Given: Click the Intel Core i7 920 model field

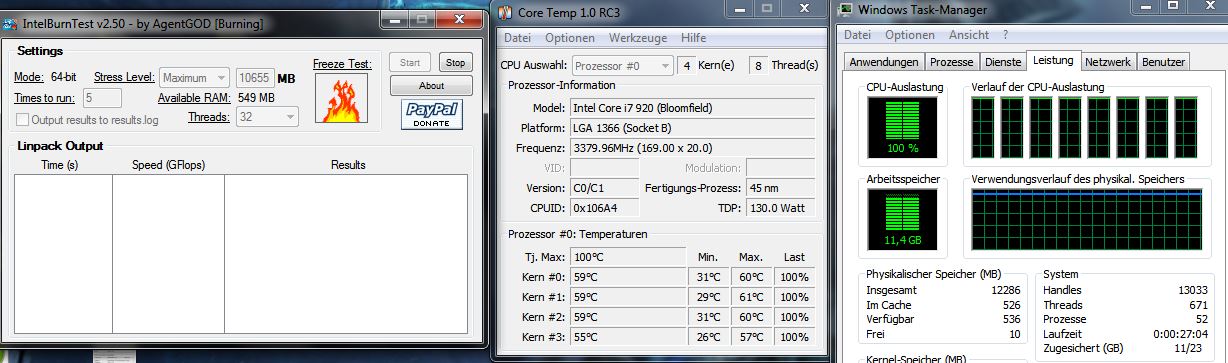Looking at the screenshot, I should [692, 108].
